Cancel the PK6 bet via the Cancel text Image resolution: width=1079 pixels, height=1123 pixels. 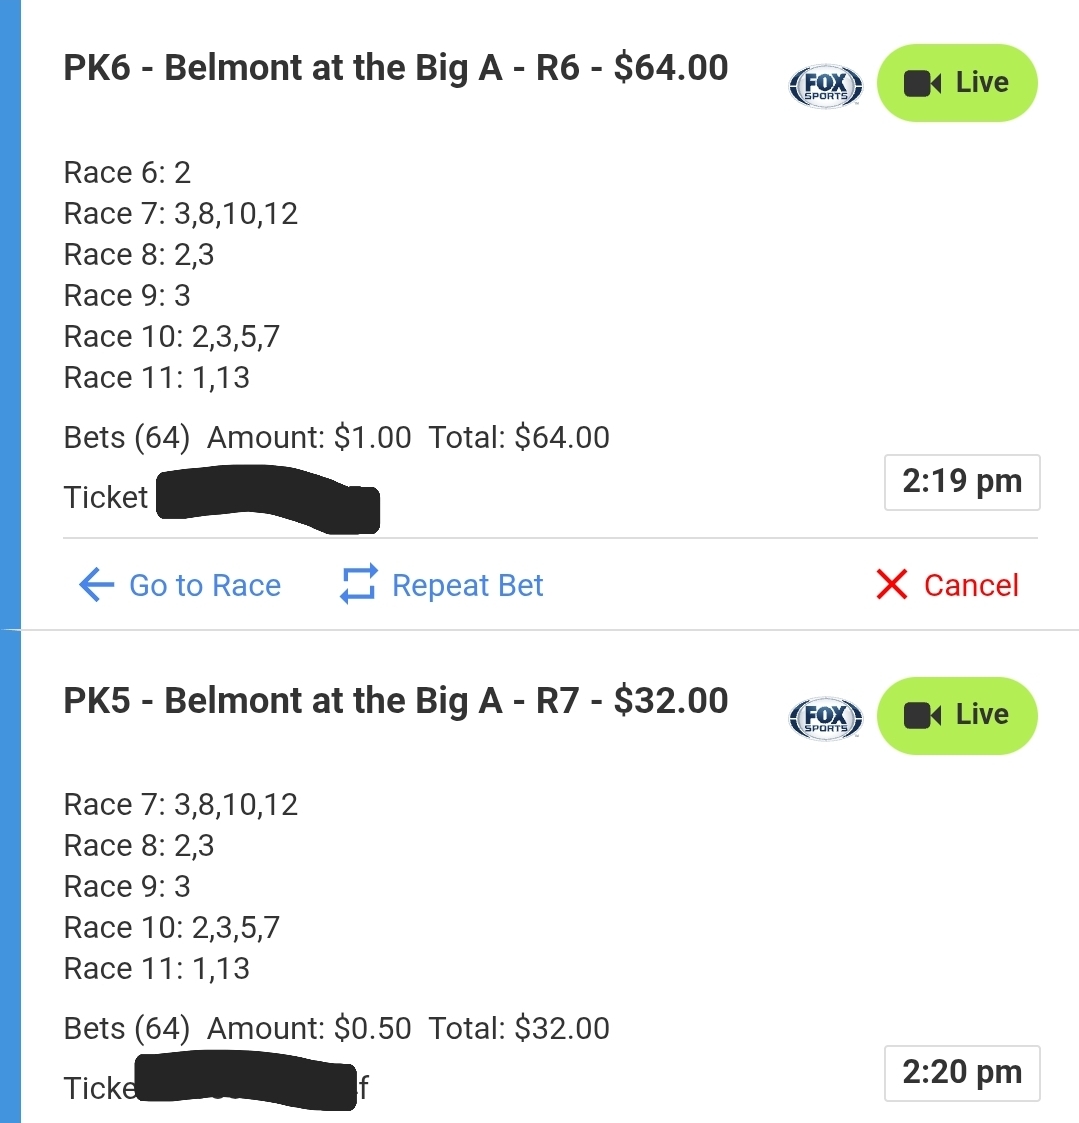point(971,585)
